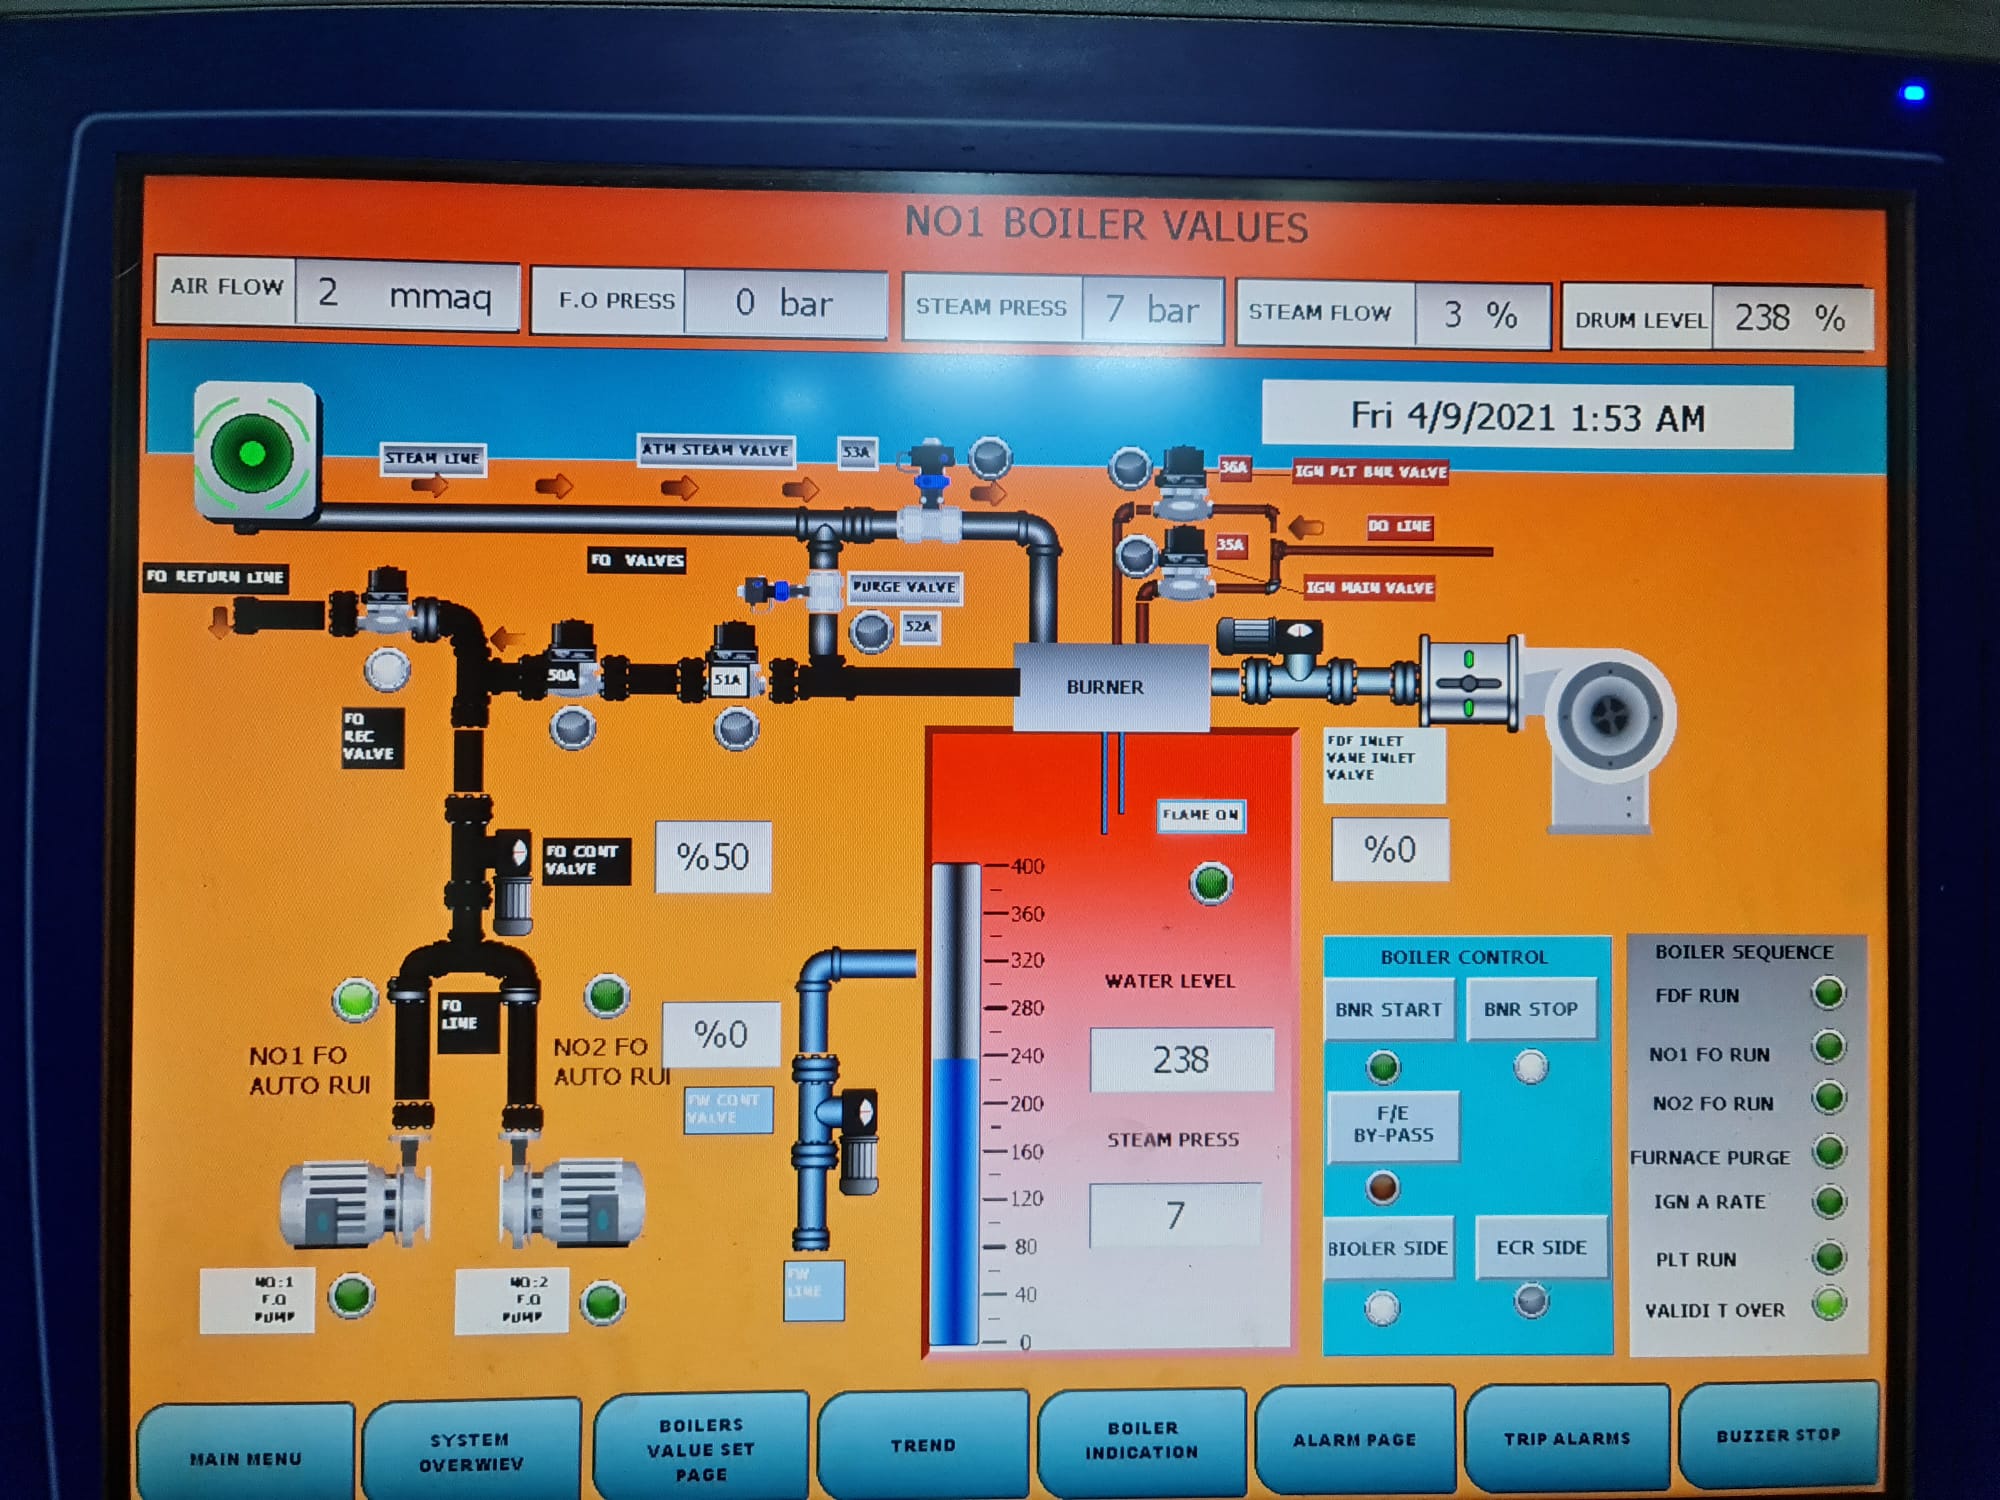Toggle the F/E BY-PASS button
Viewport: 2000px width, 1500px height.
[1392, 1125]
